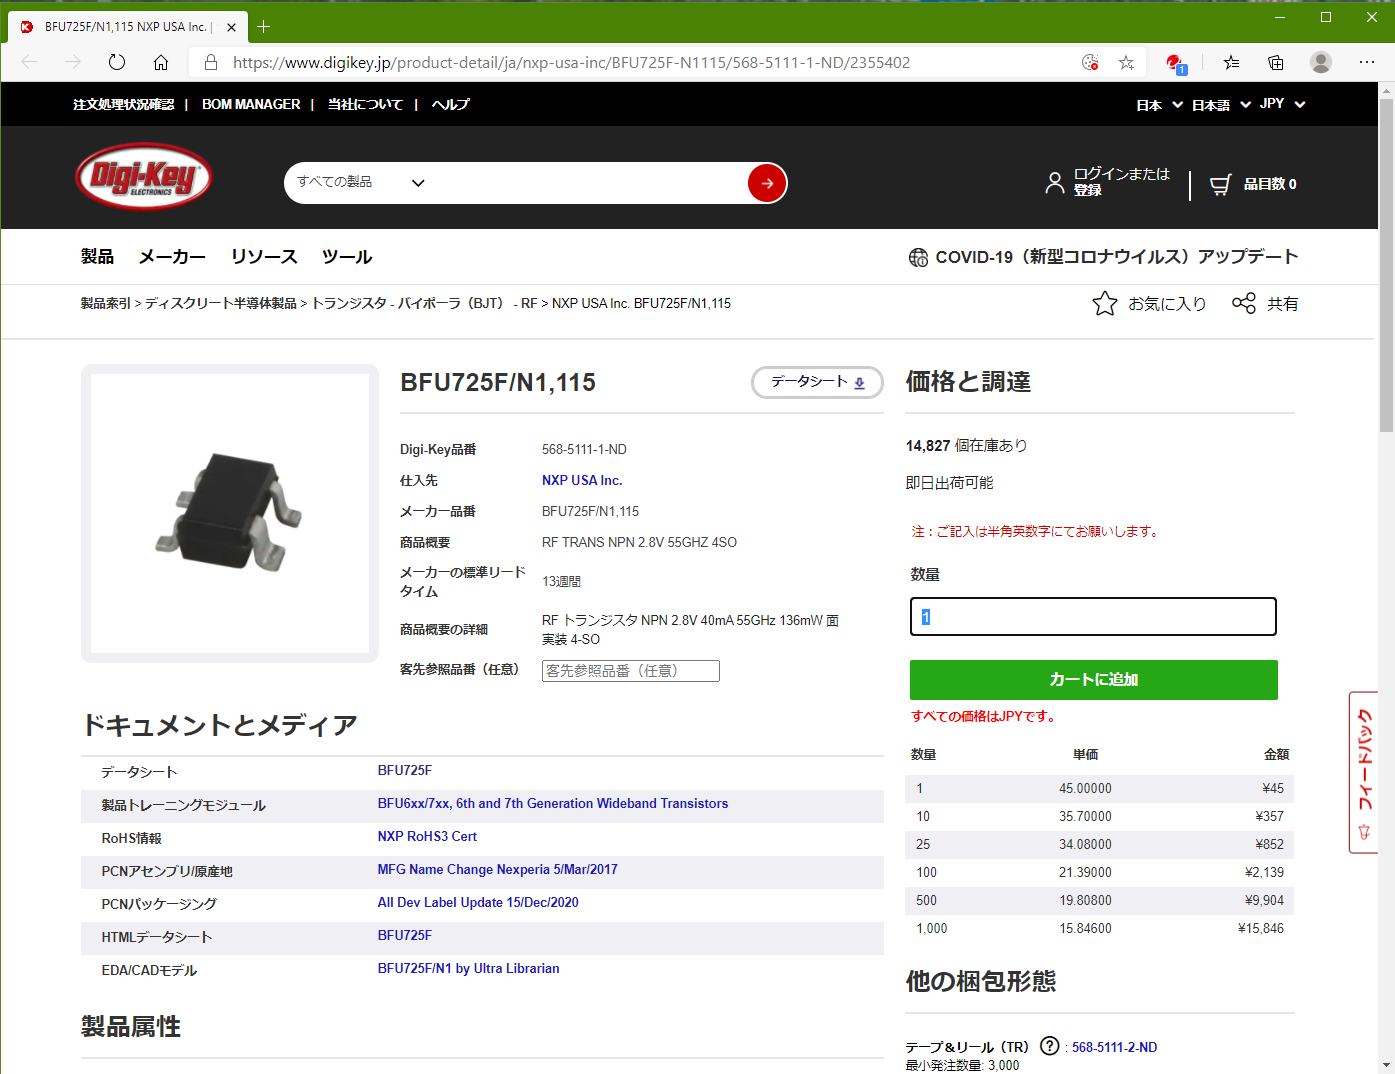Open browser settings ellipsis menu

pos(1367,62)
